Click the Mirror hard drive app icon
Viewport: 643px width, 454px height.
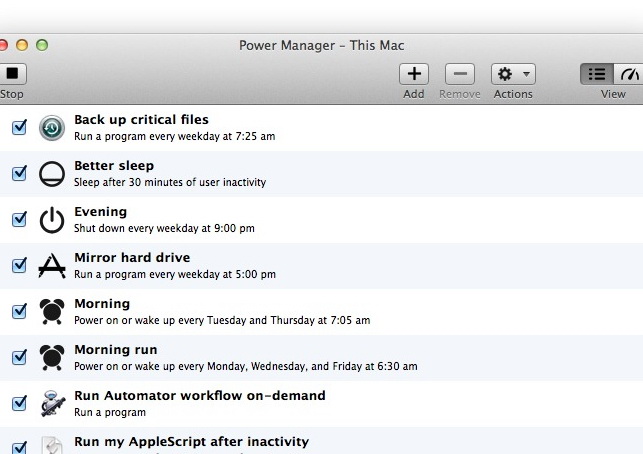click(x=52, y=266)
